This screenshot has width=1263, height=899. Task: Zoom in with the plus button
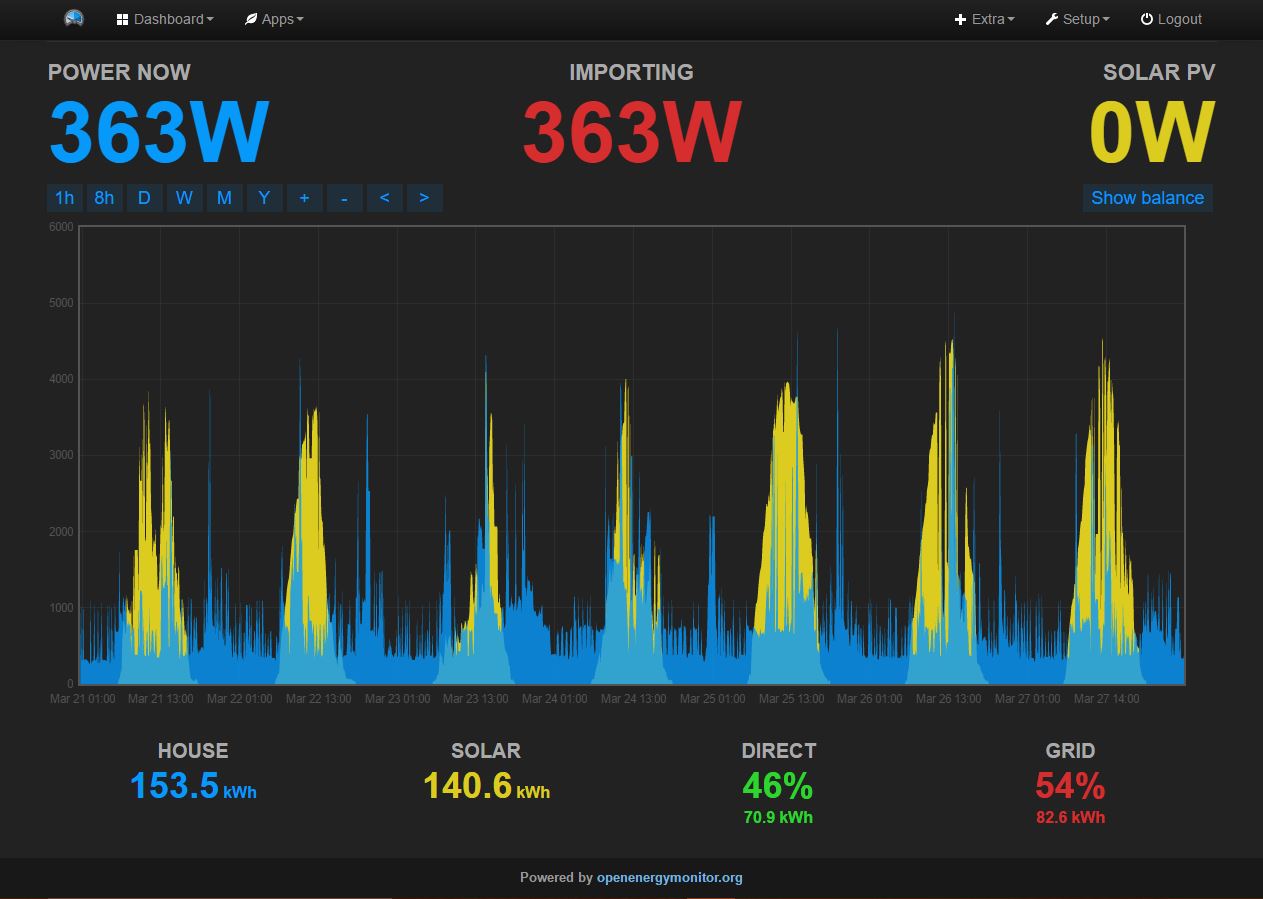[304, 198]
